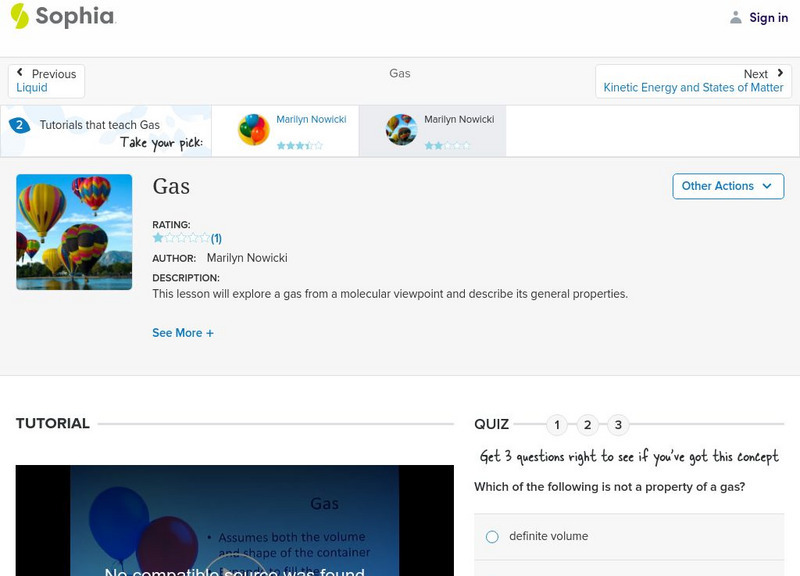Select the 'definite volume' radio option
The image size is (800, 576).
pyautogui.click(x=492, y=537)
